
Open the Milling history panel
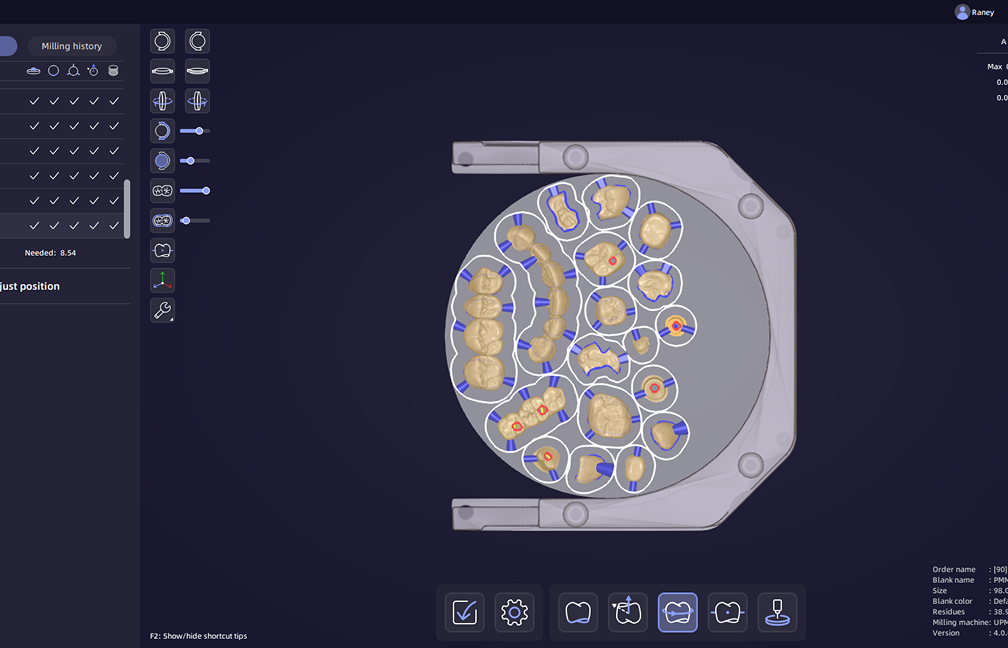click(71, 46)
